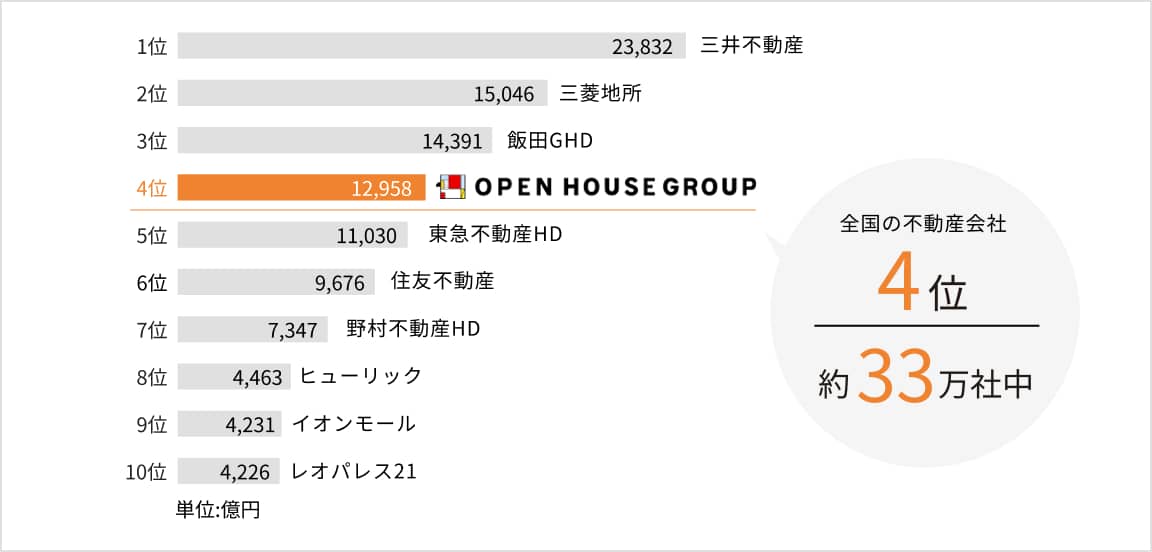Click the orange 4位 rank label
1152x552 pixels.
coord(150,188)
